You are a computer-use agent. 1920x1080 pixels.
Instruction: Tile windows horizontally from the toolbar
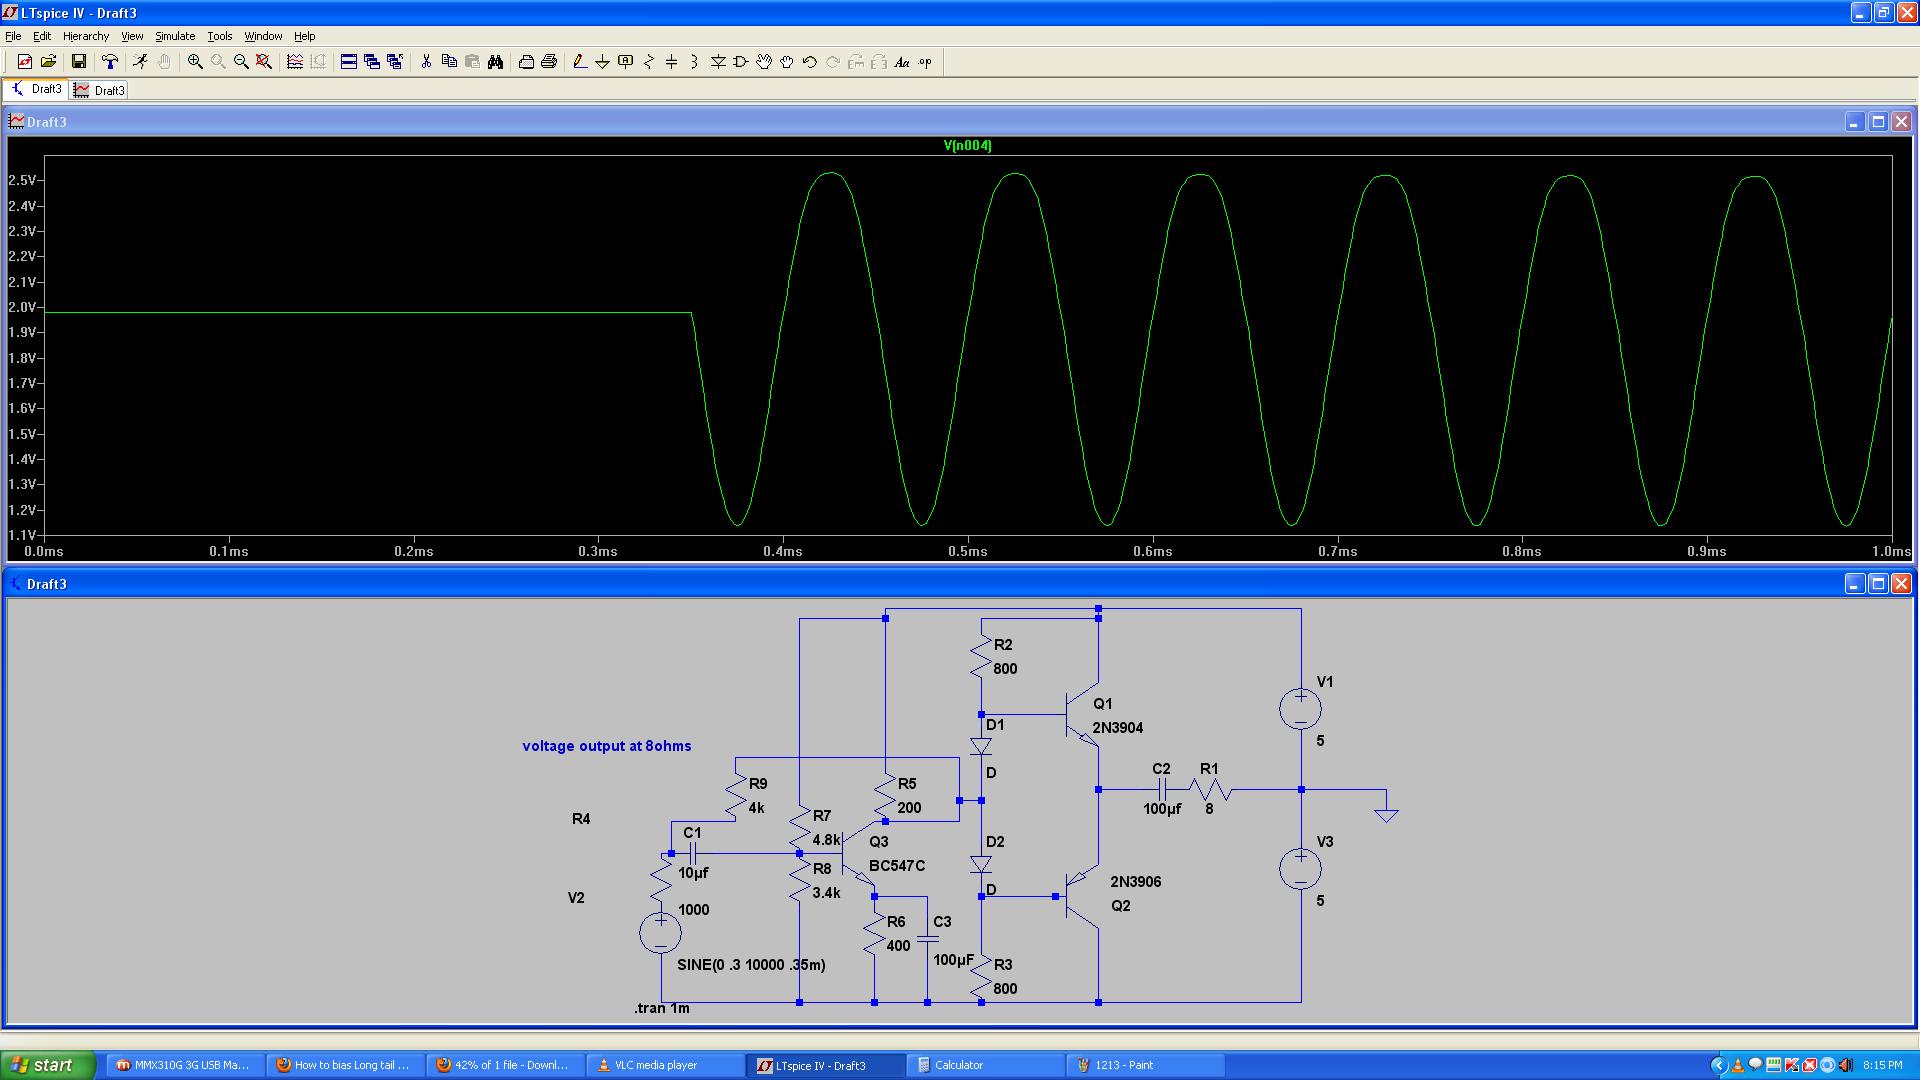(x=349, y=62)
